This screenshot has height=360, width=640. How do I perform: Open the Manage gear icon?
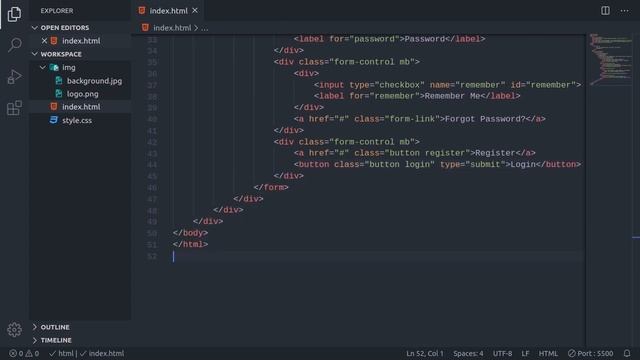[x=14, y=329]
